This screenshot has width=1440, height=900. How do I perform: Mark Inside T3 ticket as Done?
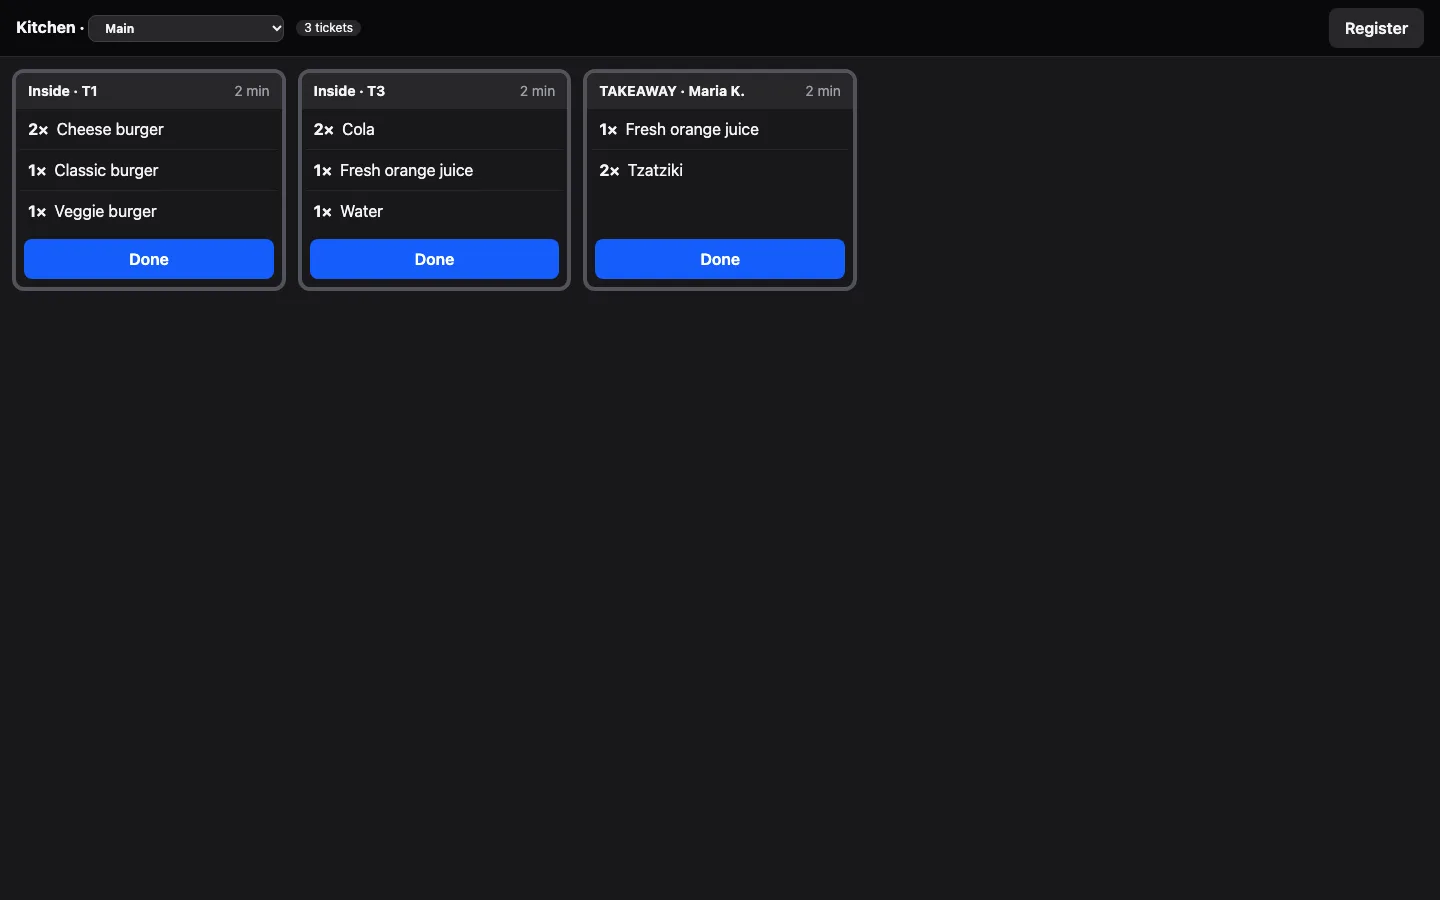point(434,259)
